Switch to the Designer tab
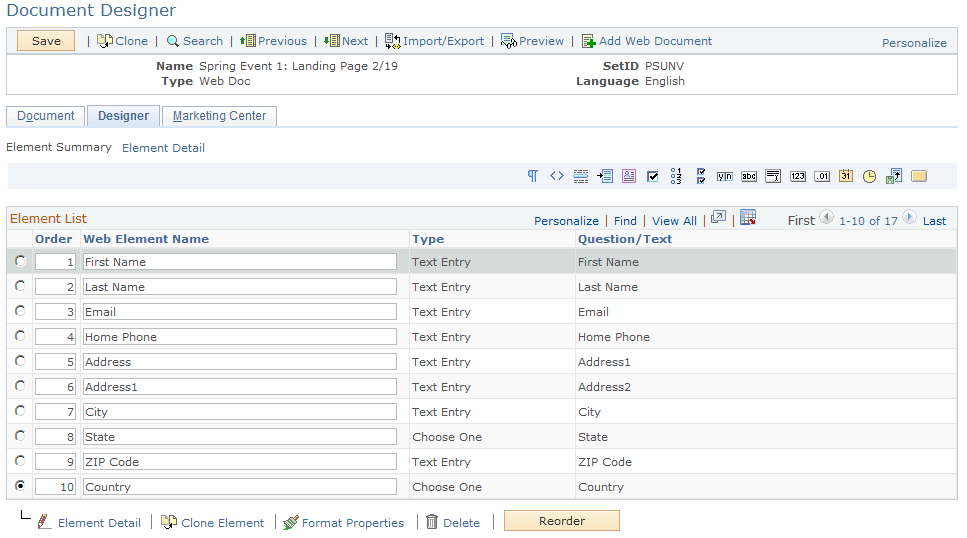The image size is (967, 538). (123, 116)
